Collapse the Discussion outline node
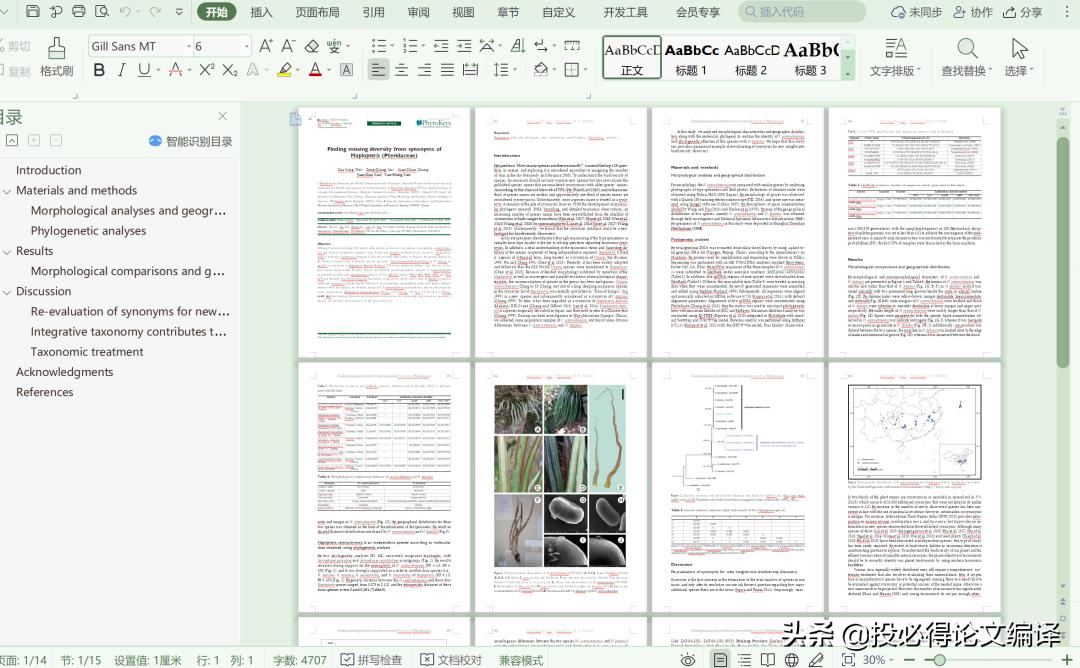The width and height of the screenshot is (1080, 668). tap(7, 292)
